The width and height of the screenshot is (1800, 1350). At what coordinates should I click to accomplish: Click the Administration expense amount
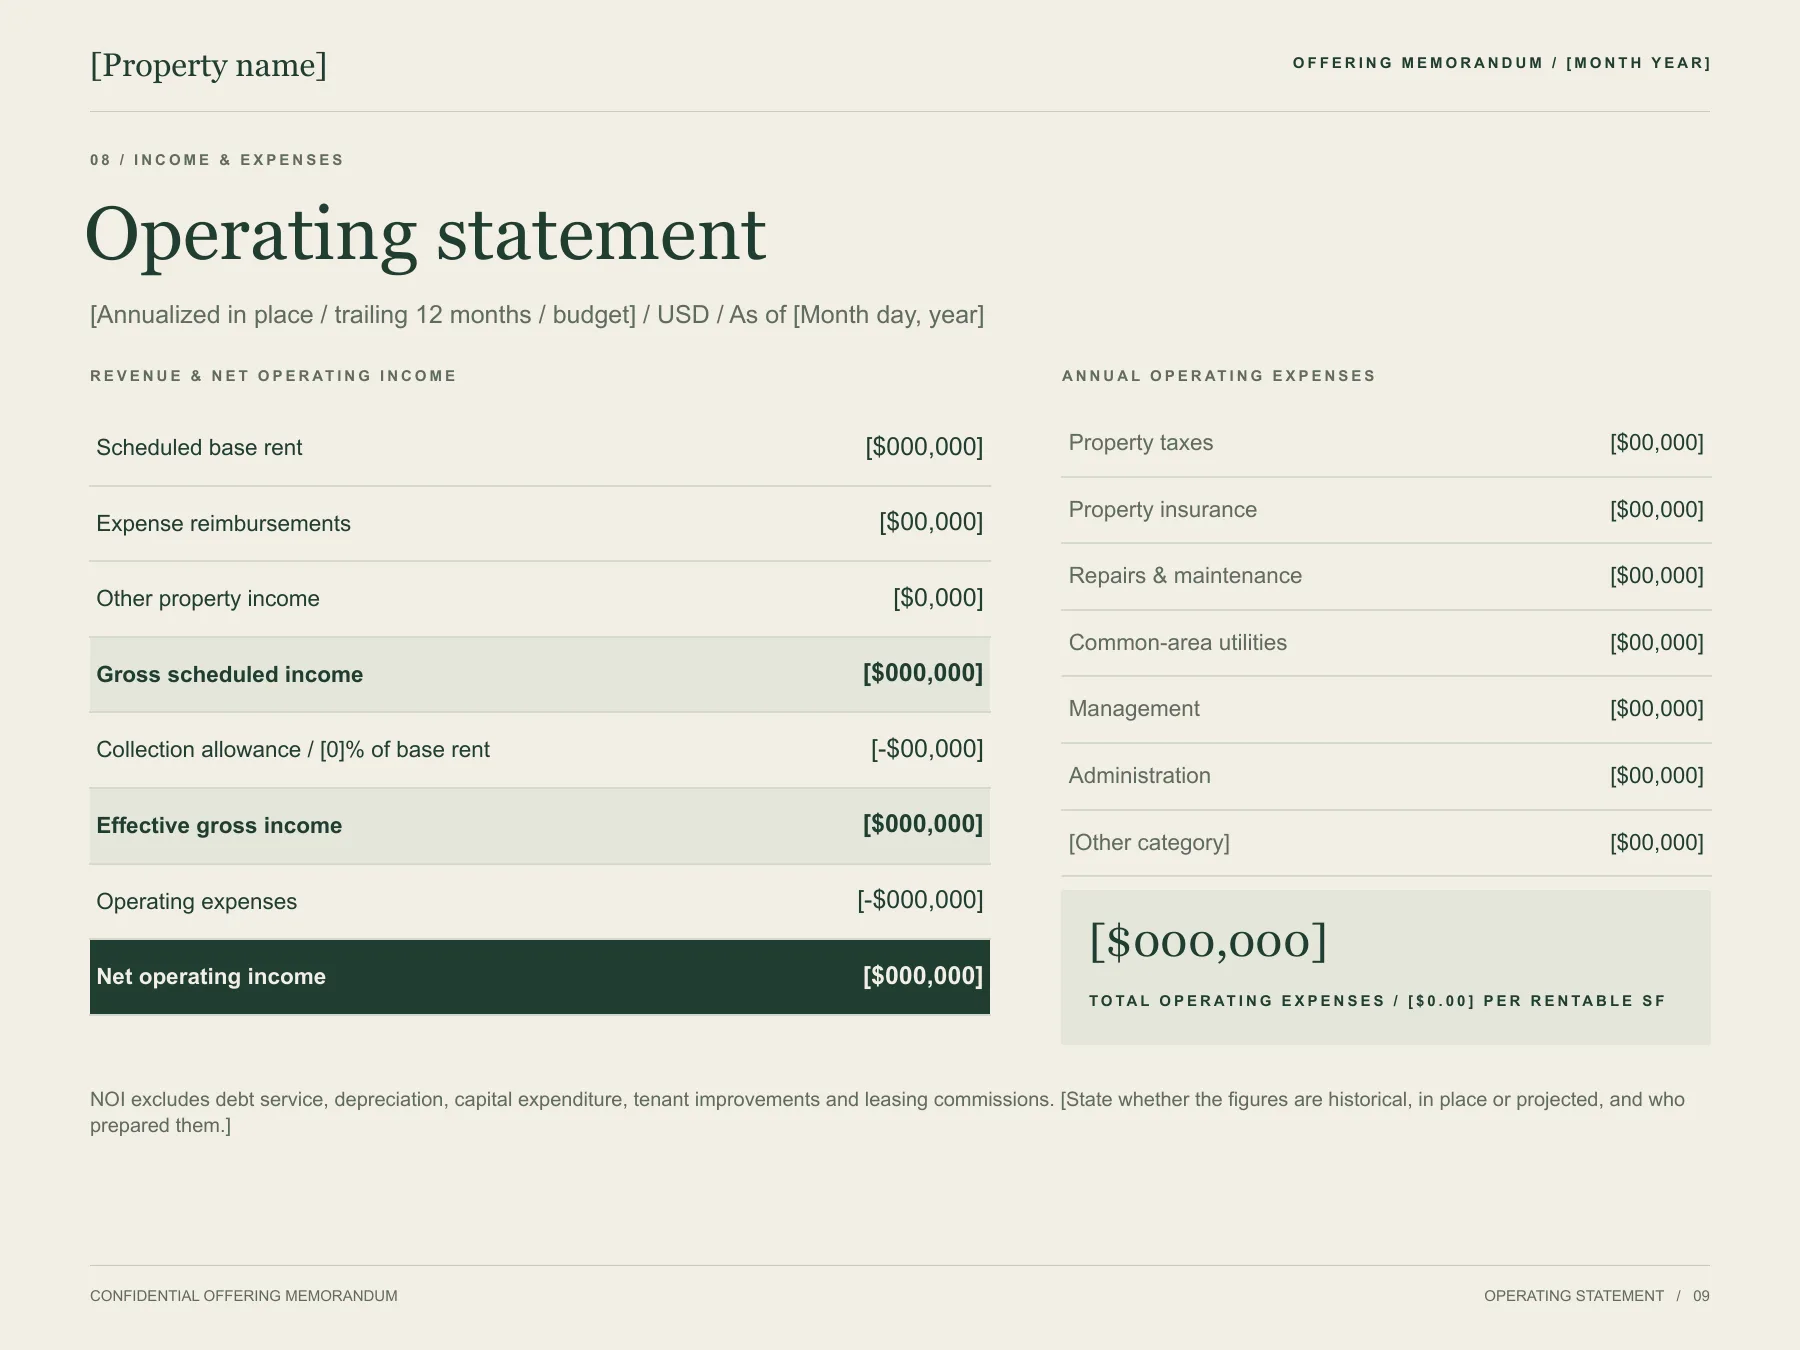click(x=1657, y=776)
